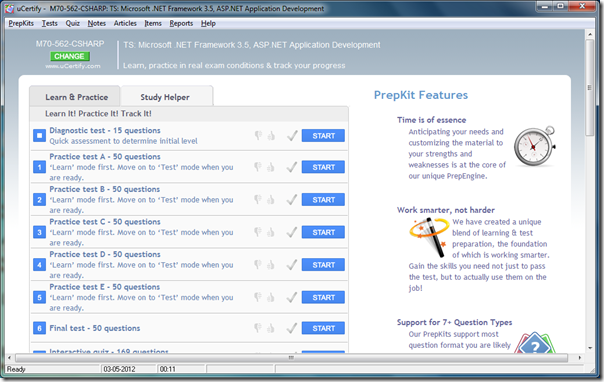604x382 pixels.
Task: Click the vertical scrollbar down arrow
Action: click(590, 348)
